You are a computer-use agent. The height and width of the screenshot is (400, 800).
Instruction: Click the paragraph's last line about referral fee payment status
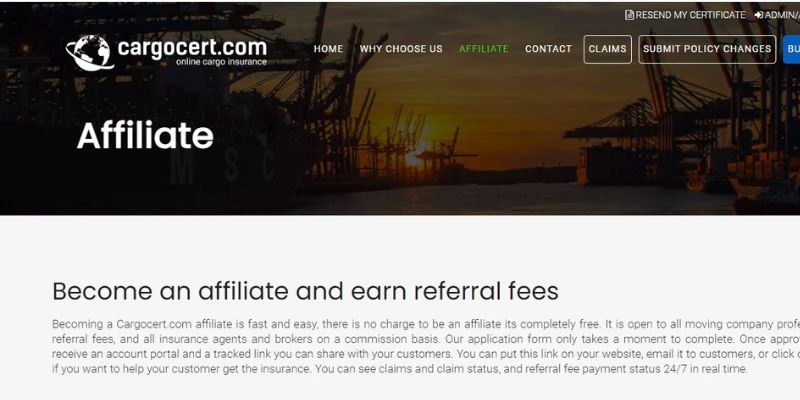pos(399,369)
